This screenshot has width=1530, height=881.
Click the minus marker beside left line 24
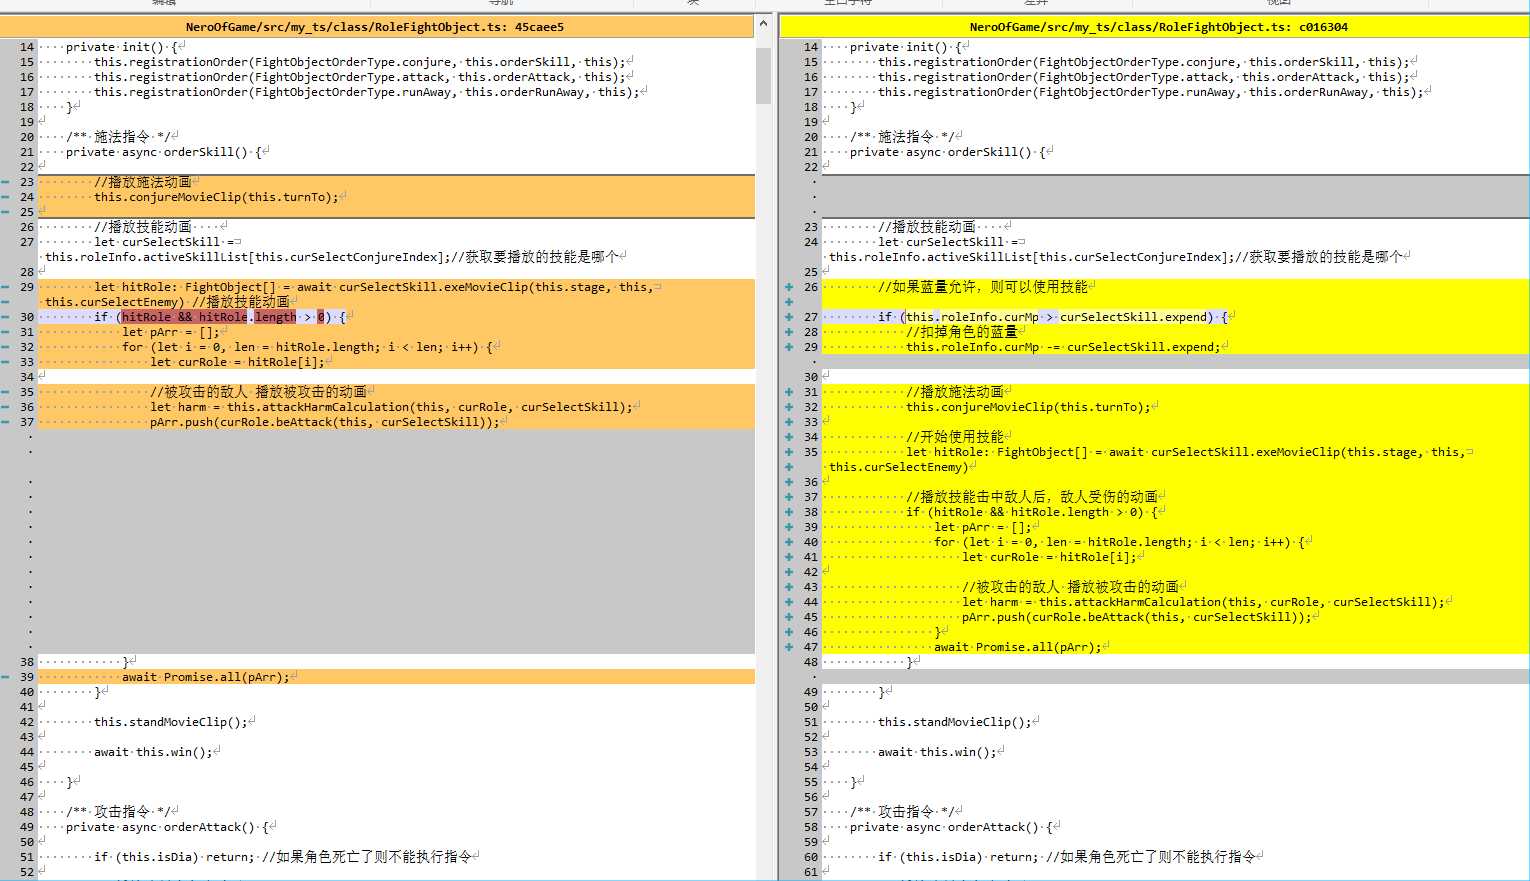pyautogui.click(x=5, y=197)
